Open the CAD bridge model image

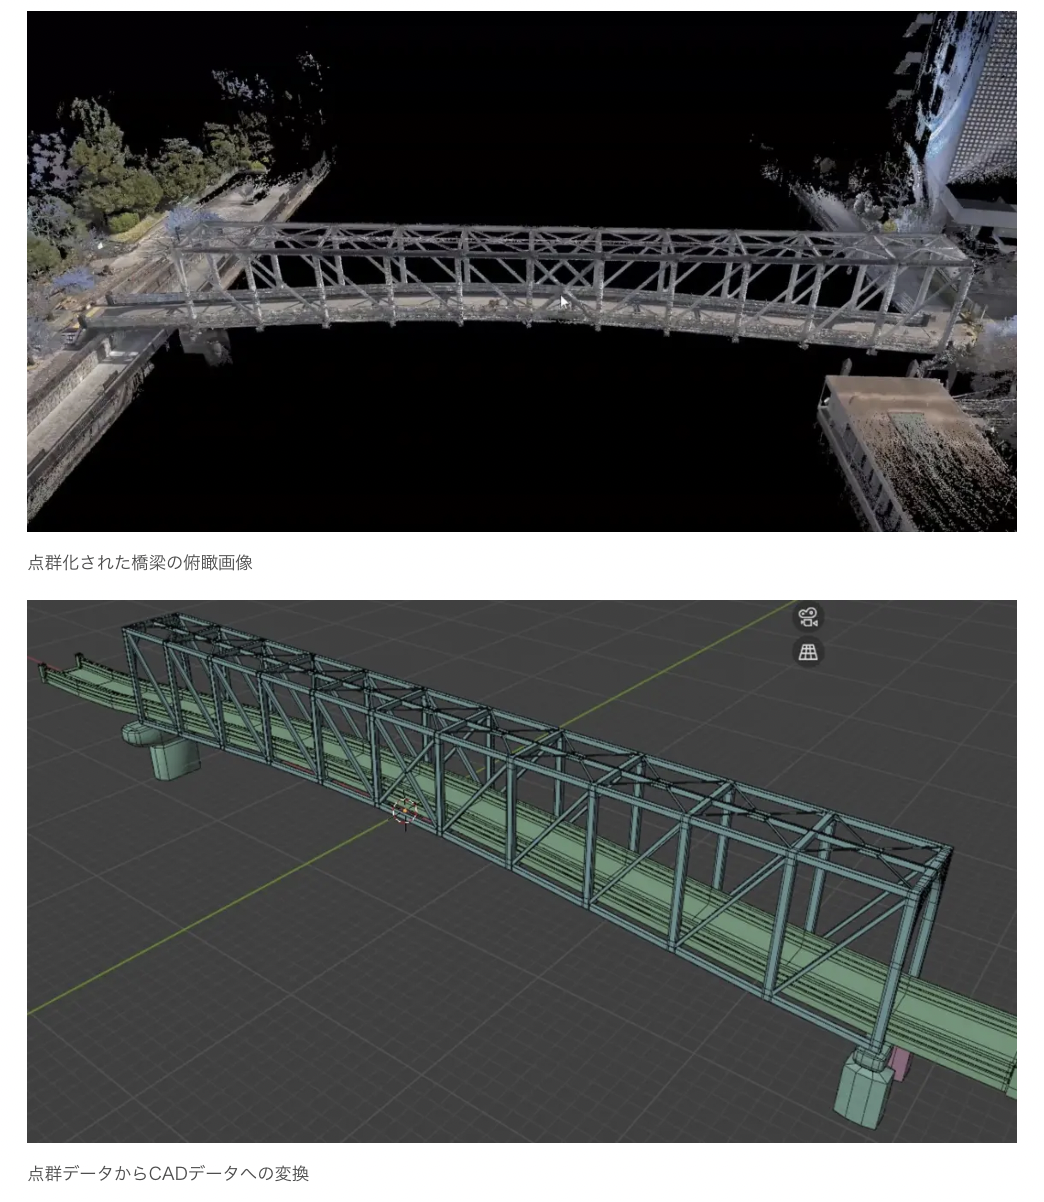(522, 871)
